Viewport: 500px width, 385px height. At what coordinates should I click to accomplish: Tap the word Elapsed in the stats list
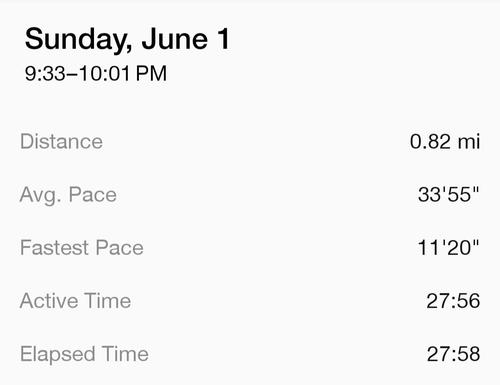58,355
